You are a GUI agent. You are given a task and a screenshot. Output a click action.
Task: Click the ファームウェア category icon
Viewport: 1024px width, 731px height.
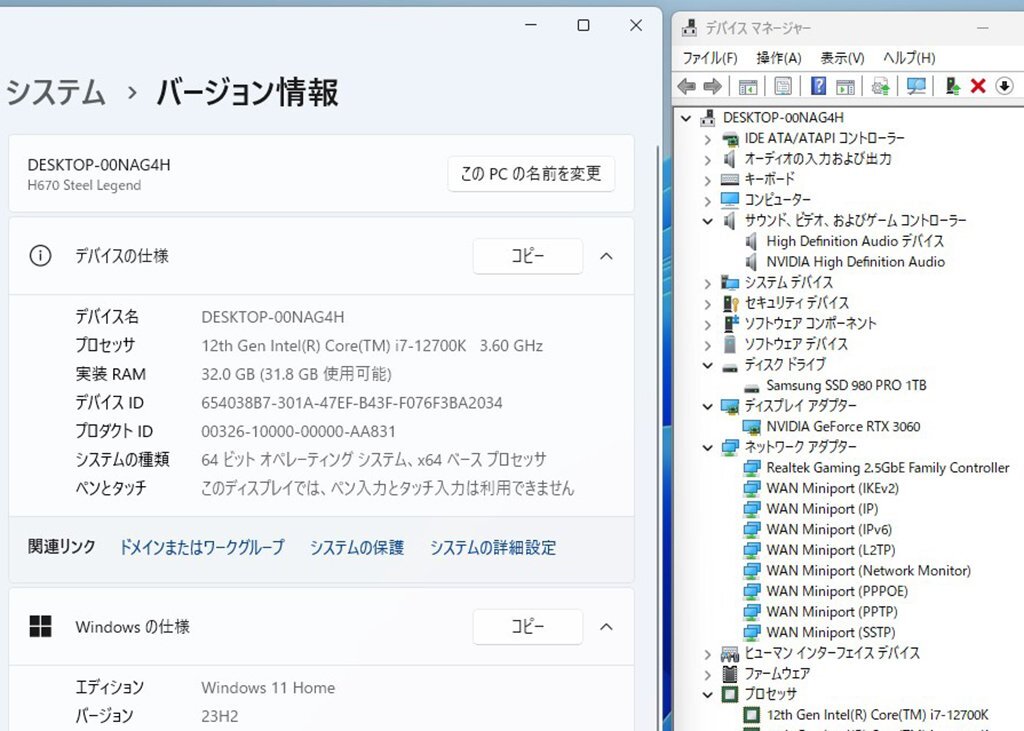point(729,674)
